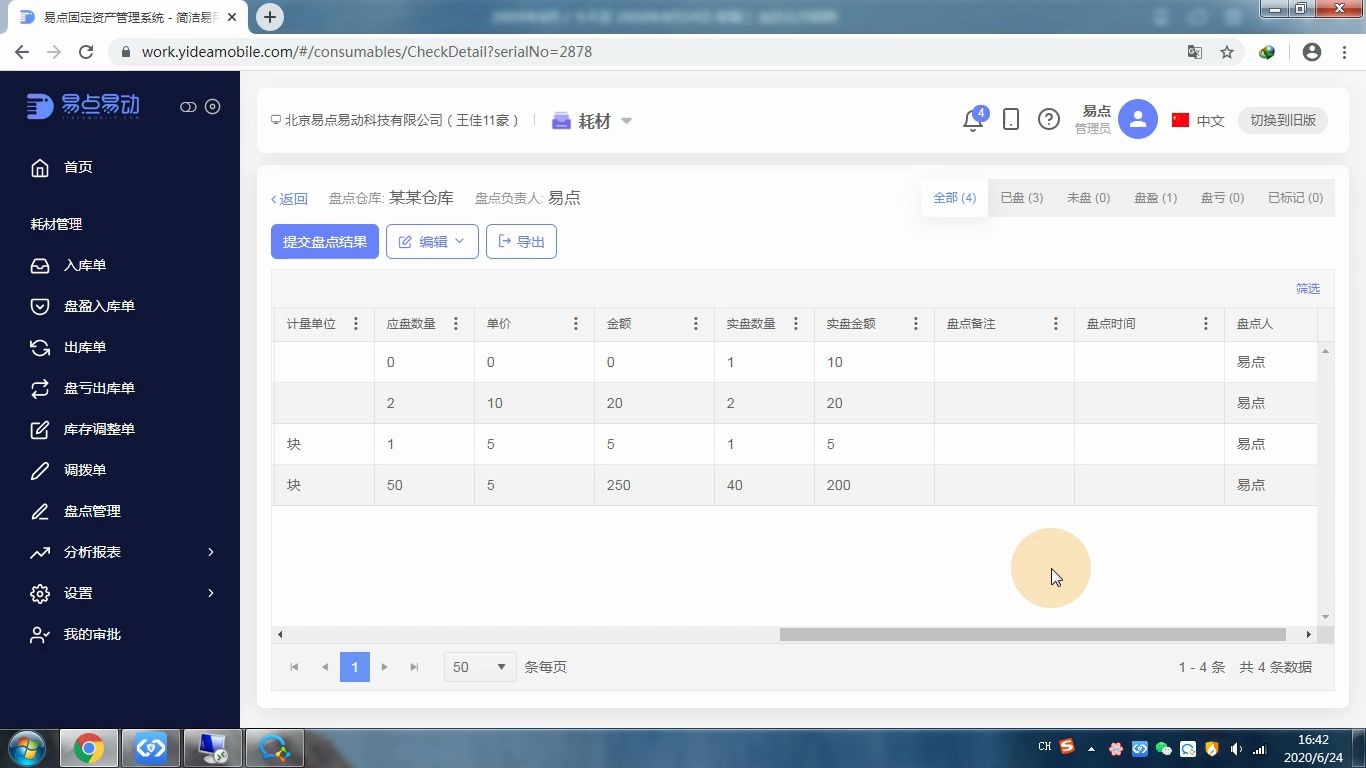Go to next page of results

pos(384,667)
